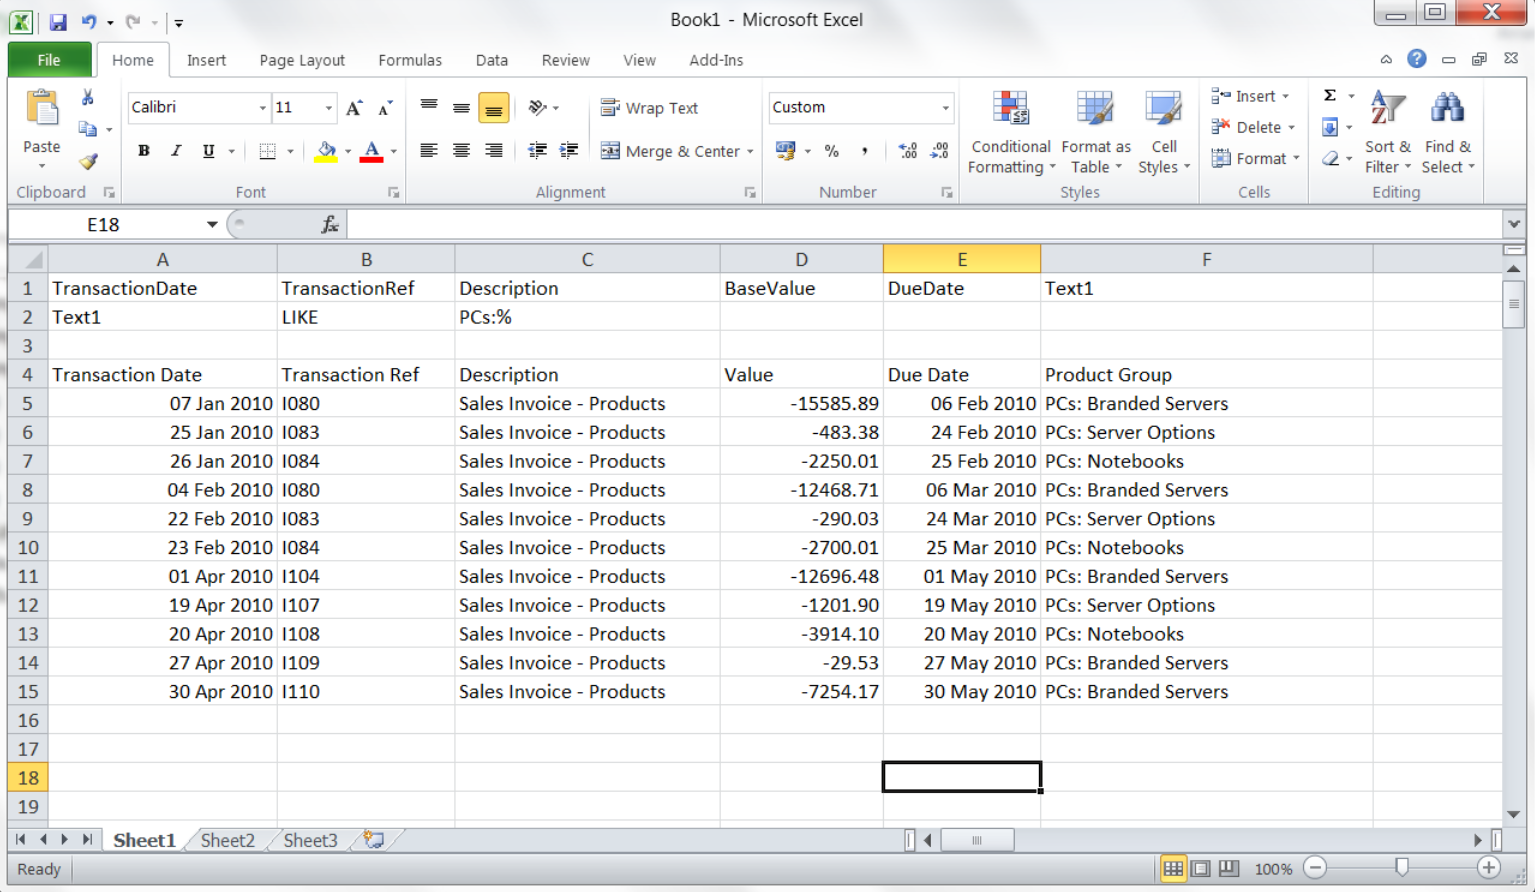The height and width of the screenshot is (892, 1535).
Task: Click the Format Painter brush icon
Action: click(88, 161)
